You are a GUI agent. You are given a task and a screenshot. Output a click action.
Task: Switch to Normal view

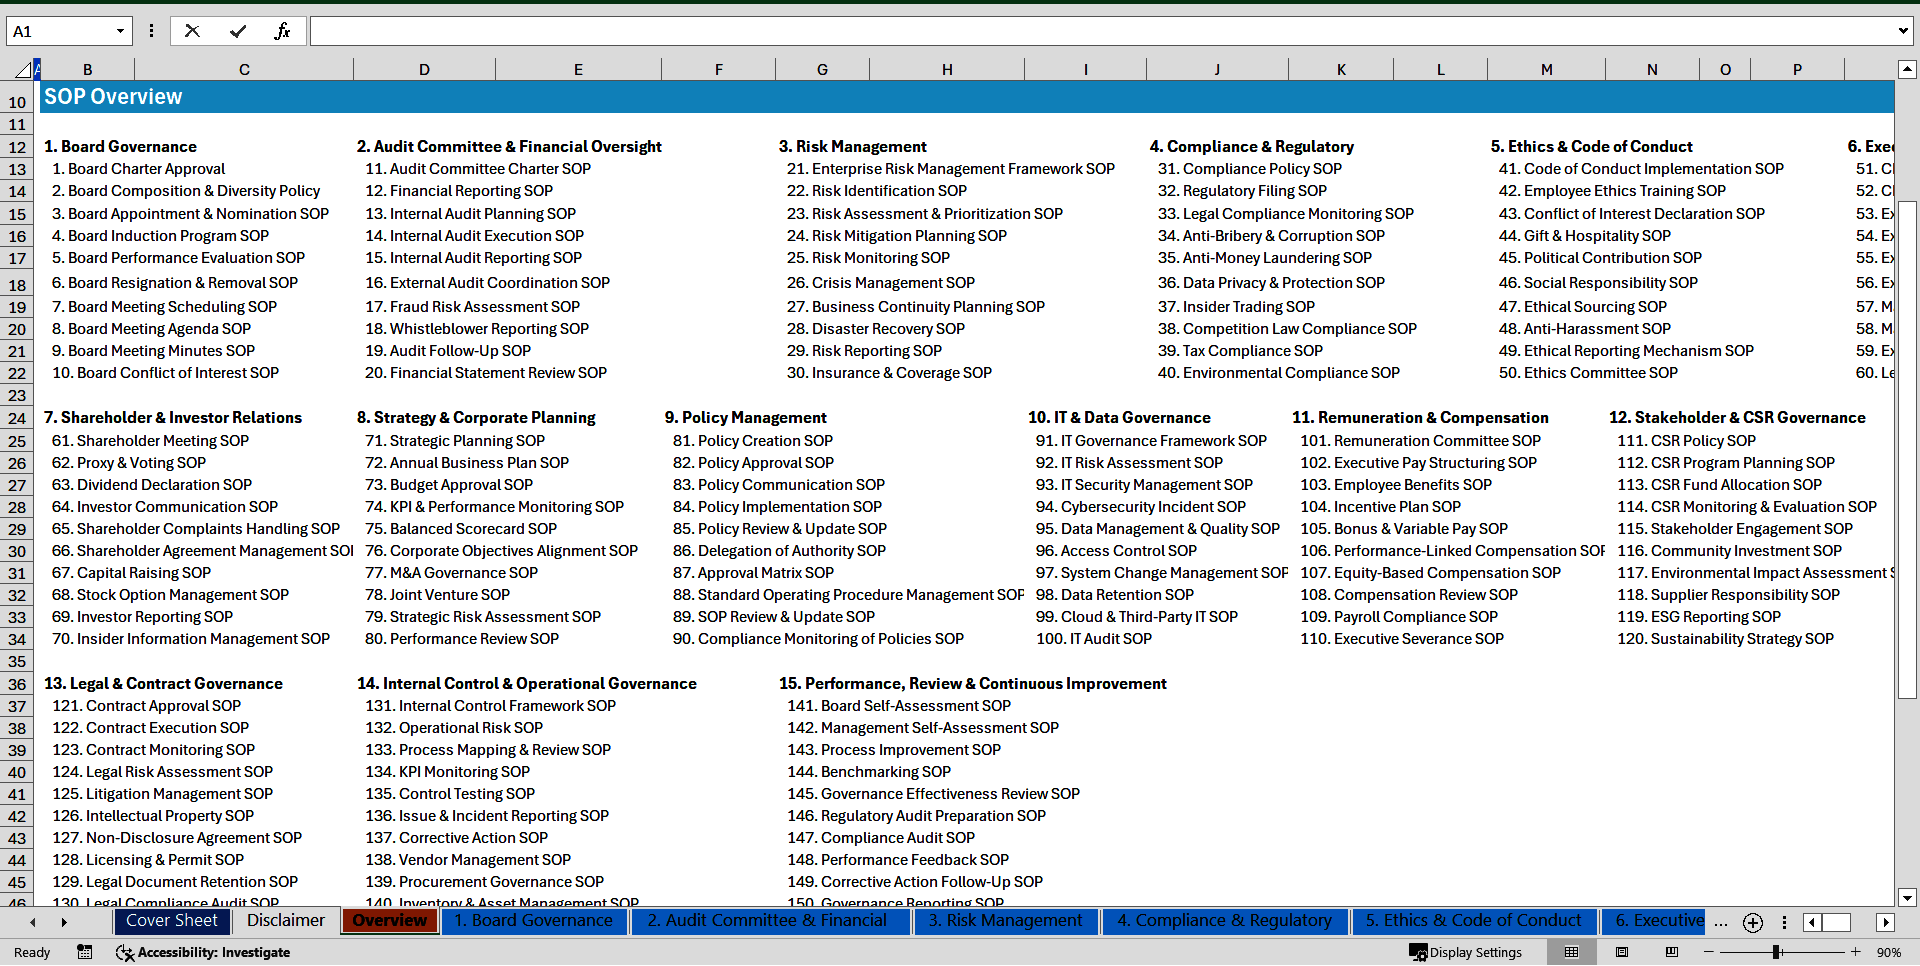(x=1571, y=952)
